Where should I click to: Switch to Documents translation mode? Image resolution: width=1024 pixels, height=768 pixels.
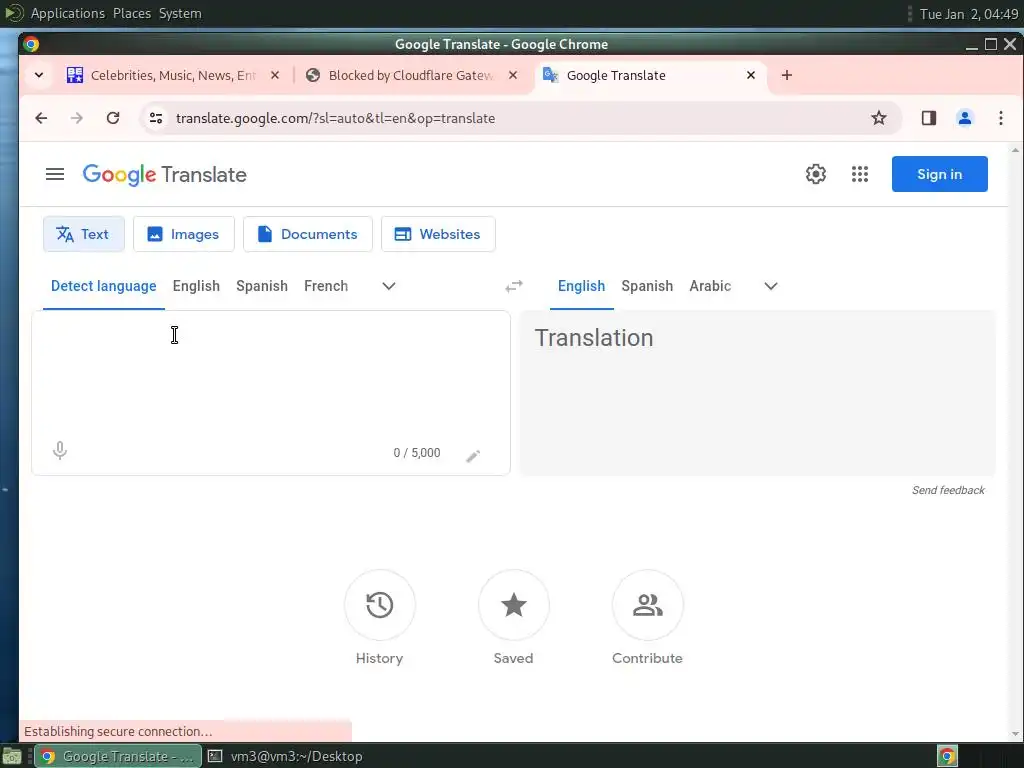[x=308, y=234]
